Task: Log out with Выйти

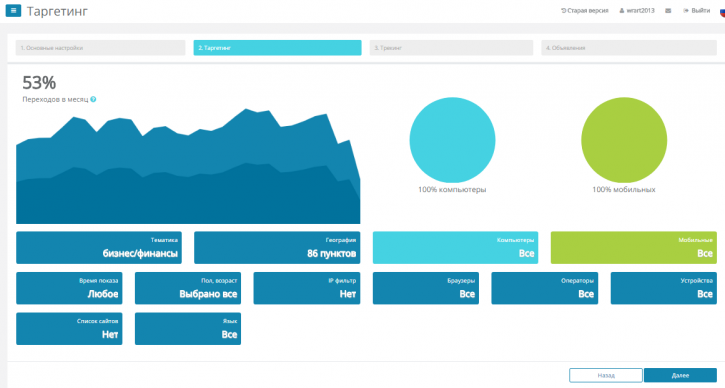Action: 697,11
